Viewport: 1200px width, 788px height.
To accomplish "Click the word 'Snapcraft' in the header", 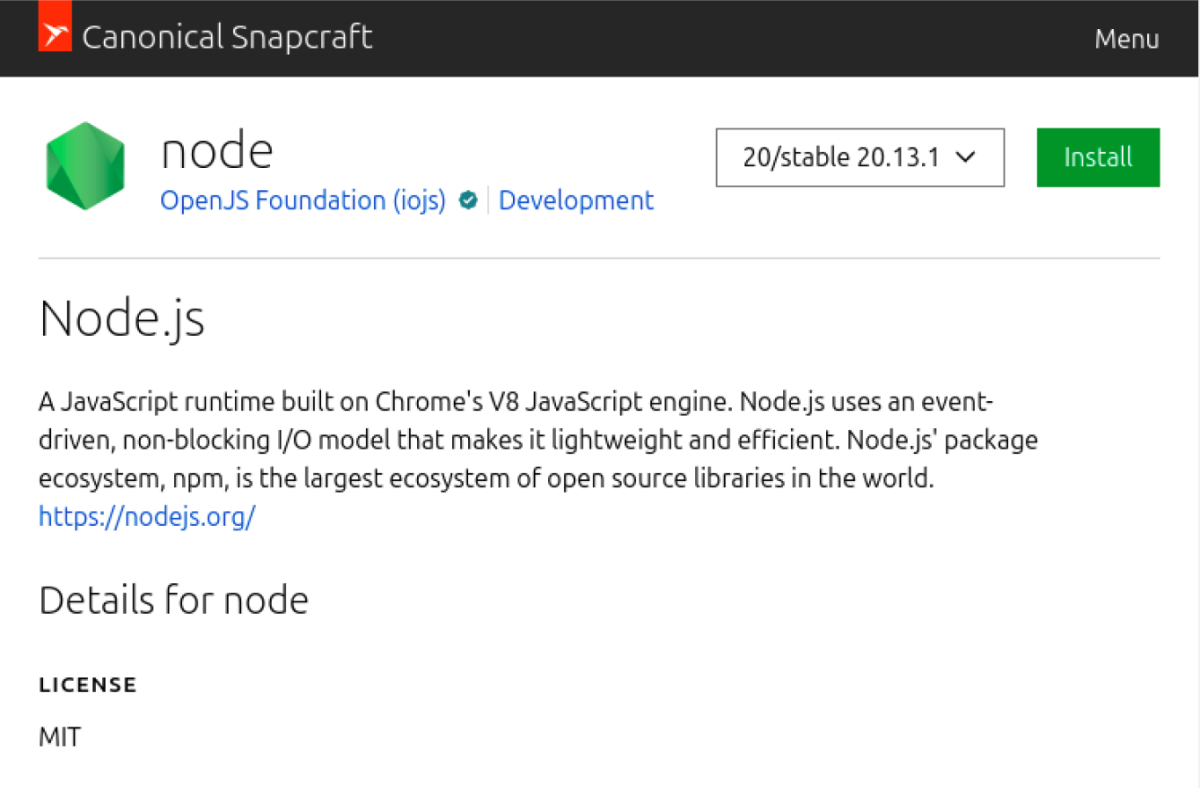I will (x=302, y=38).
